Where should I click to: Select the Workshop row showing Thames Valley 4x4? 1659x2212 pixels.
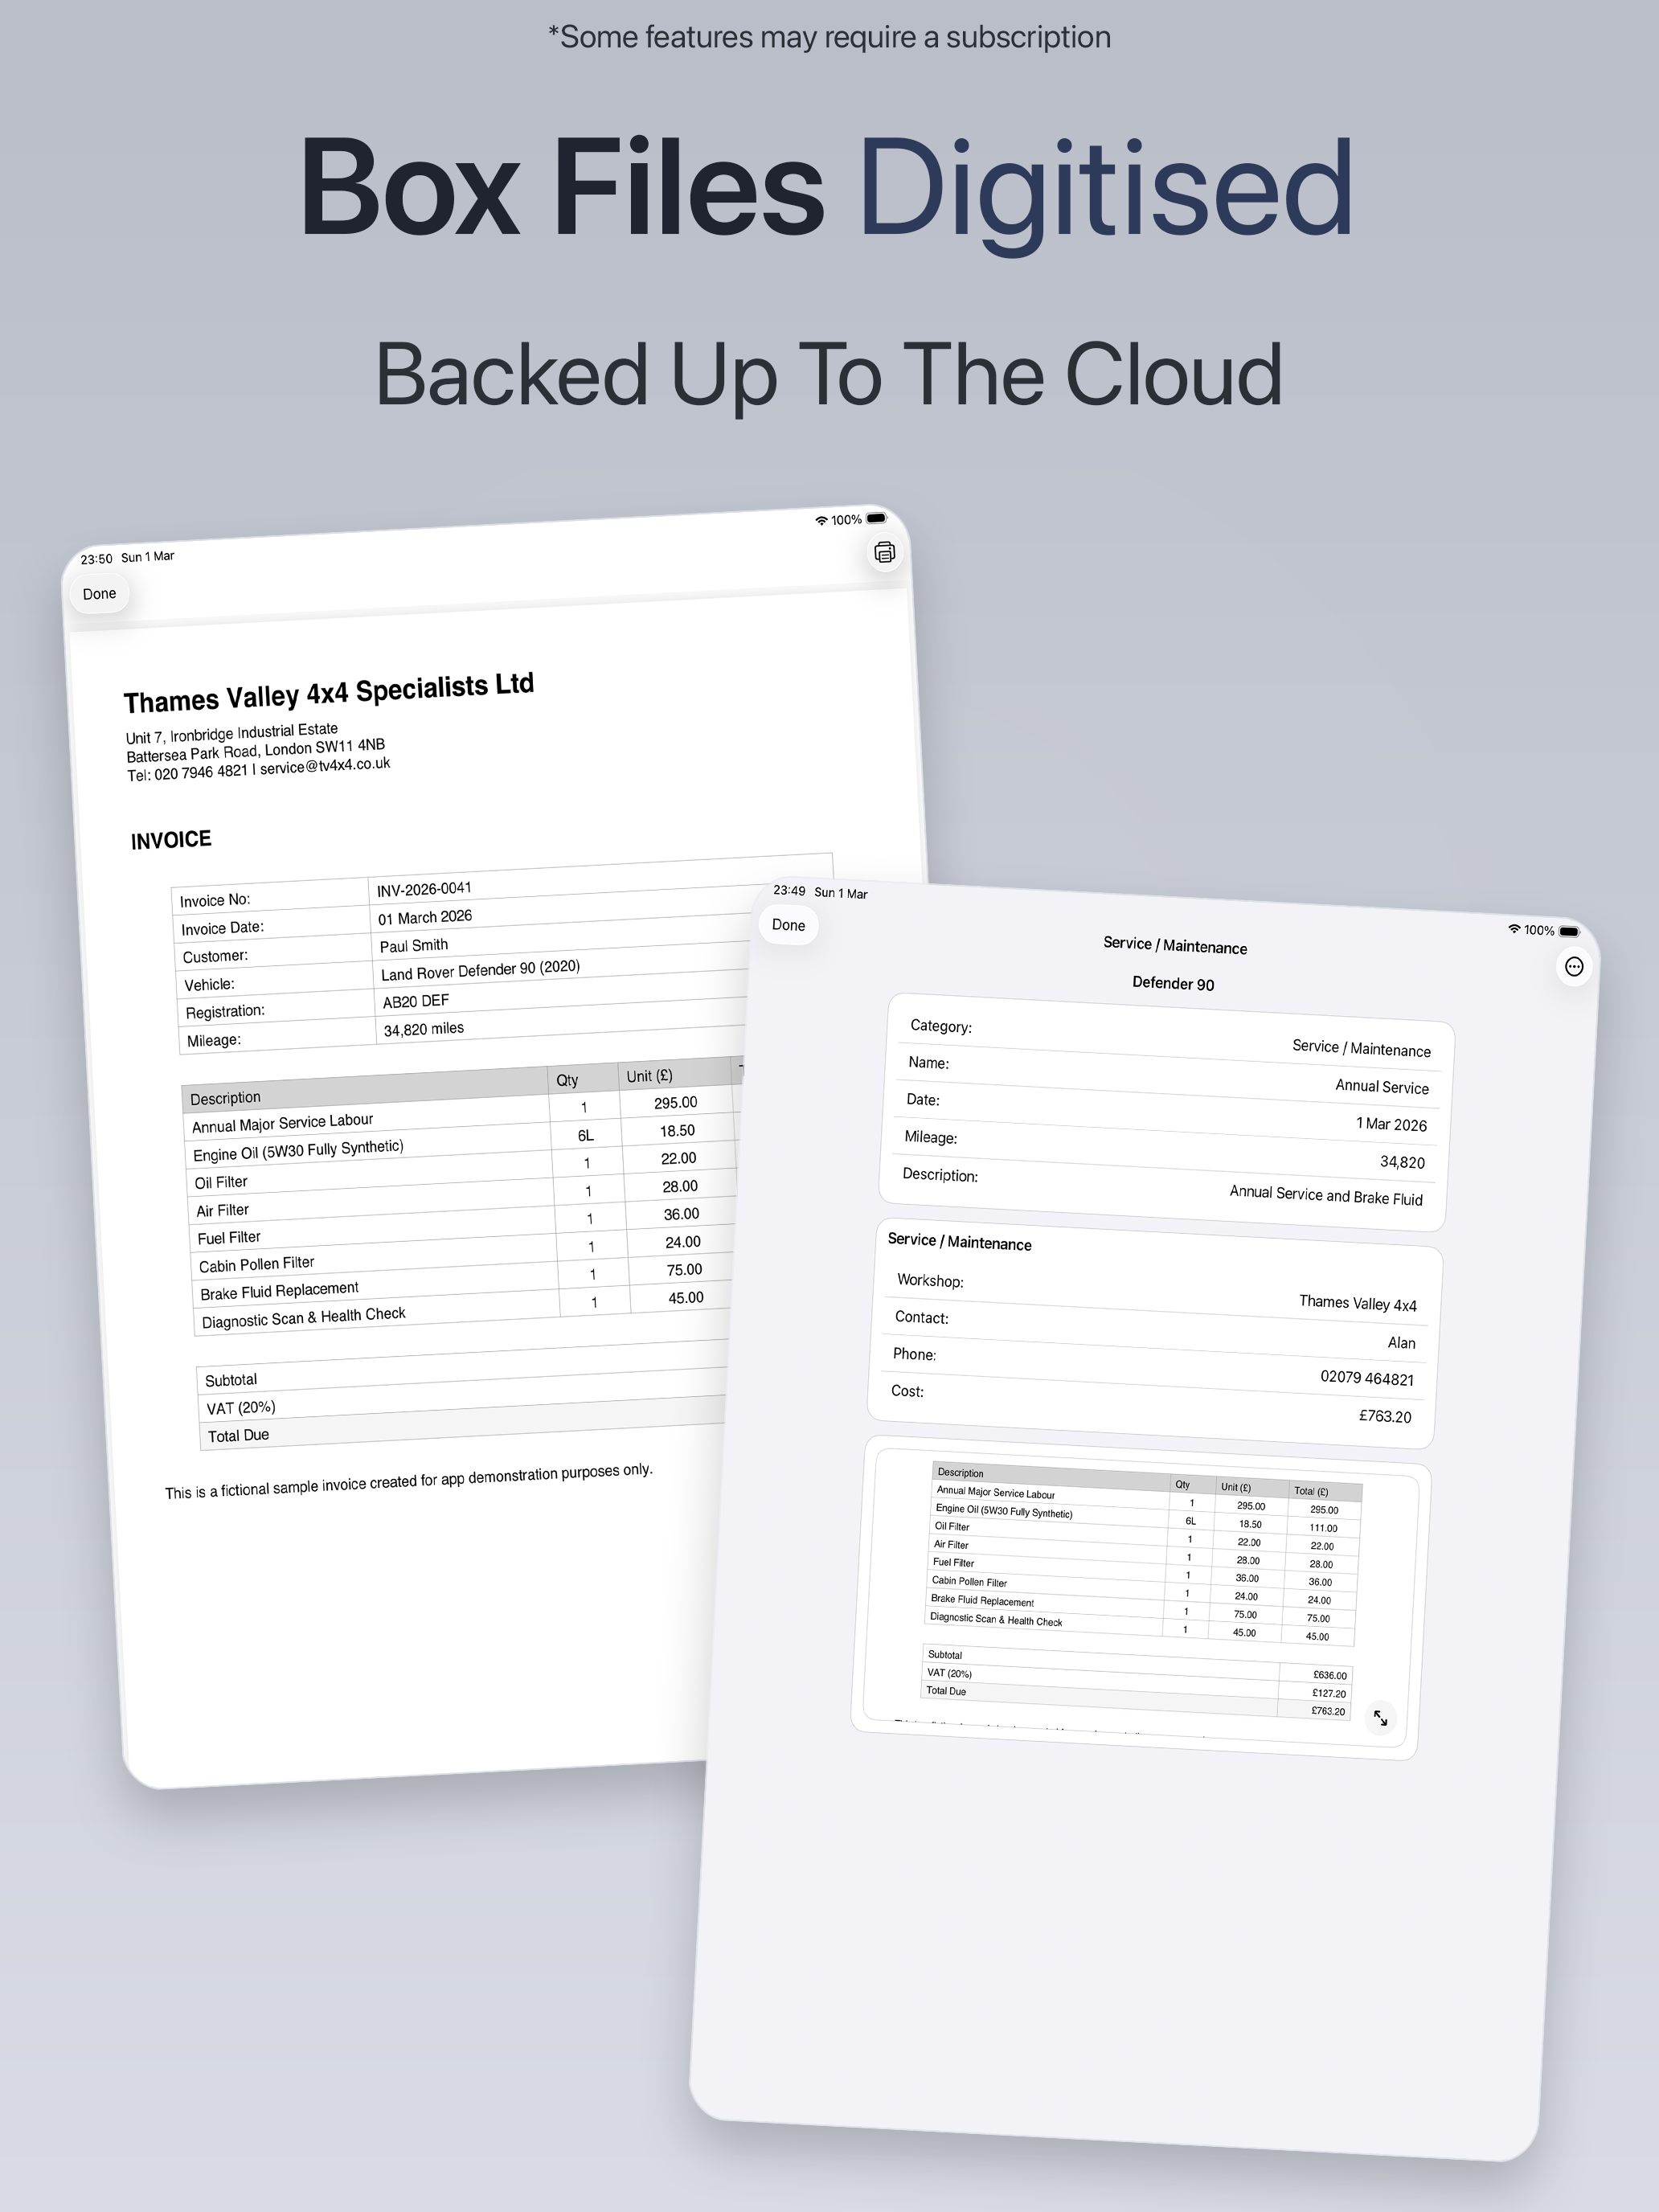1156,1292
